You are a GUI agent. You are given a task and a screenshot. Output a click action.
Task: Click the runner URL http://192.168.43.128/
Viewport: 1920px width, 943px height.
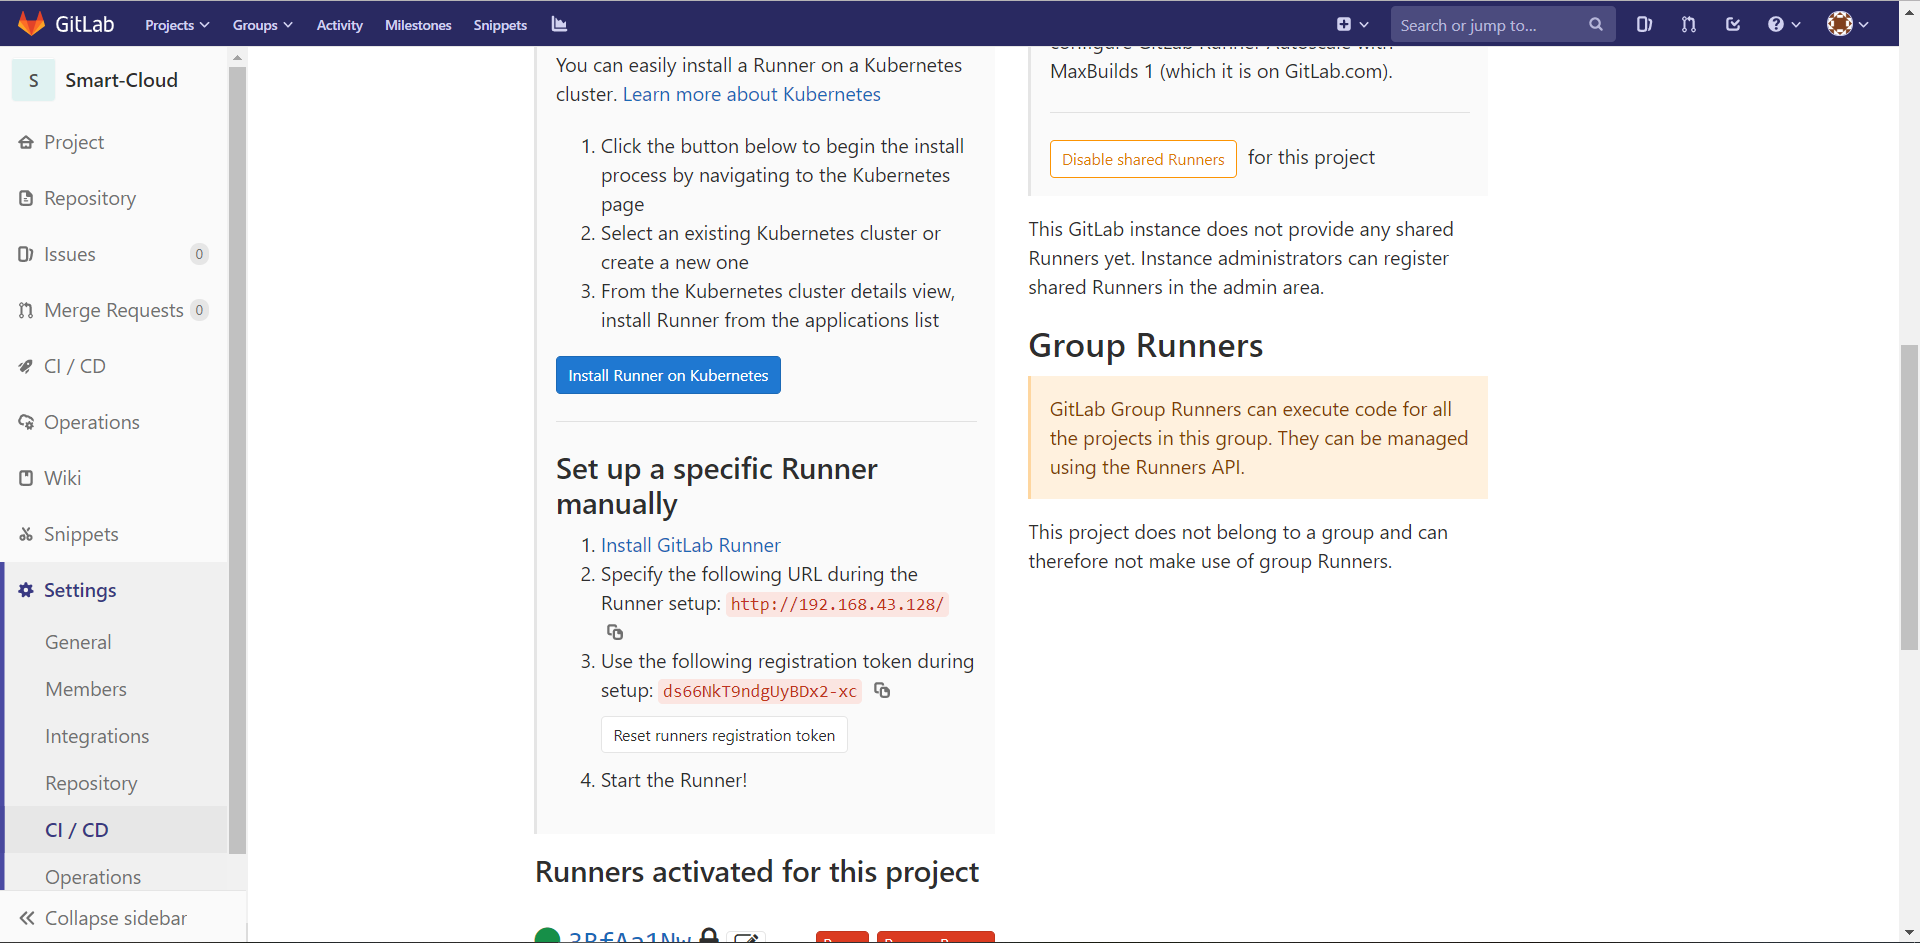coord(837,604)
